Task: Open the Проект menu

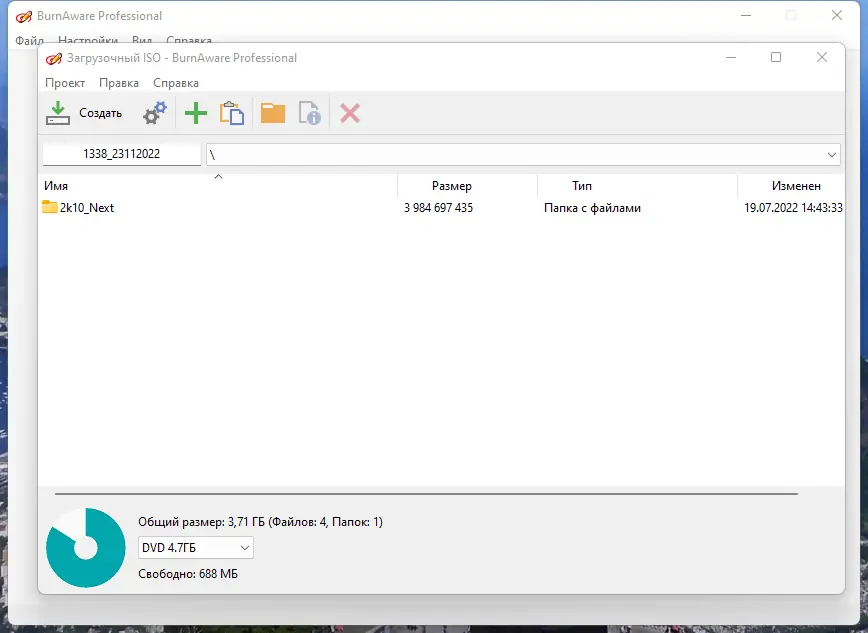Action: [x=65, y=83]
